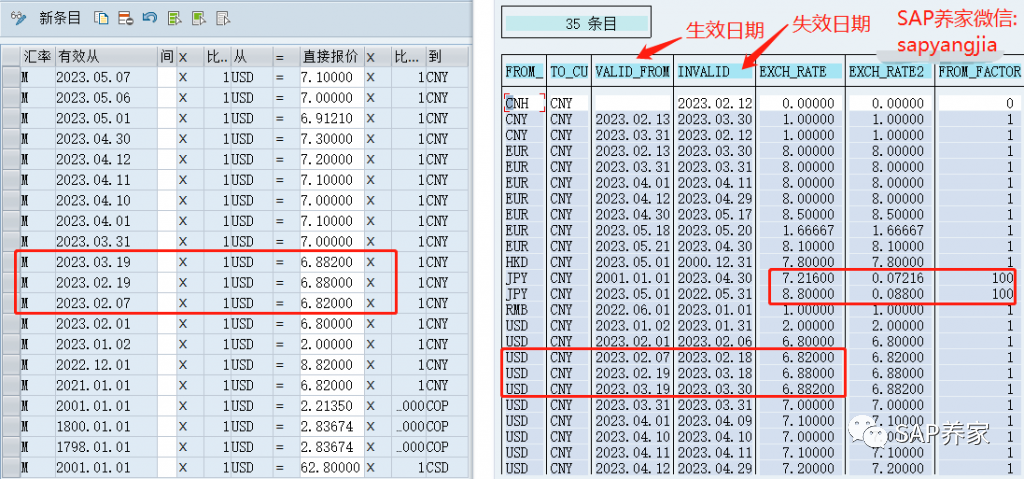Select row selector for 2023.03.19 row
Screen dimensions: 1024x479
click(10, 262)
